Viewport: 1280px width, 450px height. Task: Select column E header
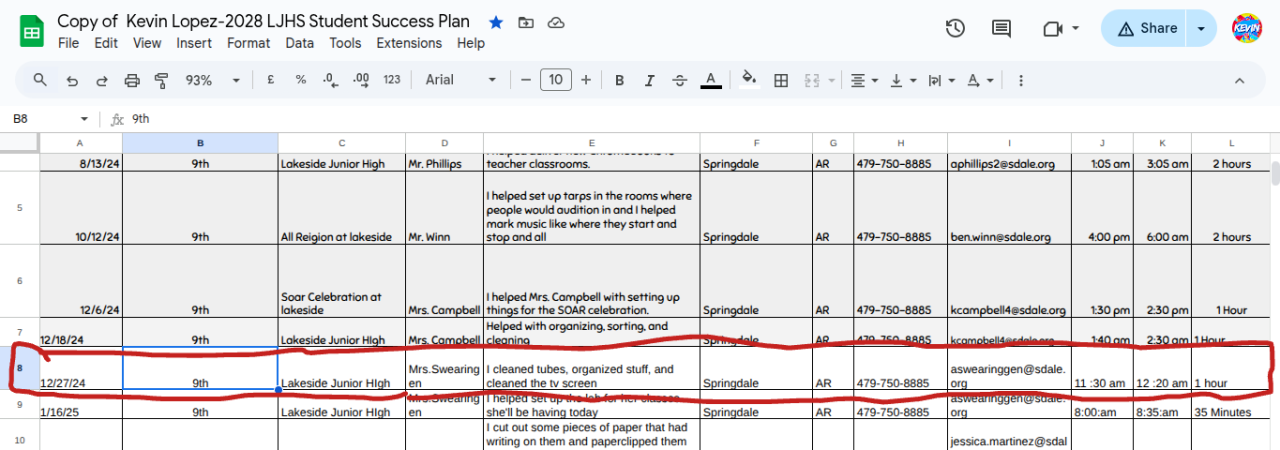coord(592,143)
